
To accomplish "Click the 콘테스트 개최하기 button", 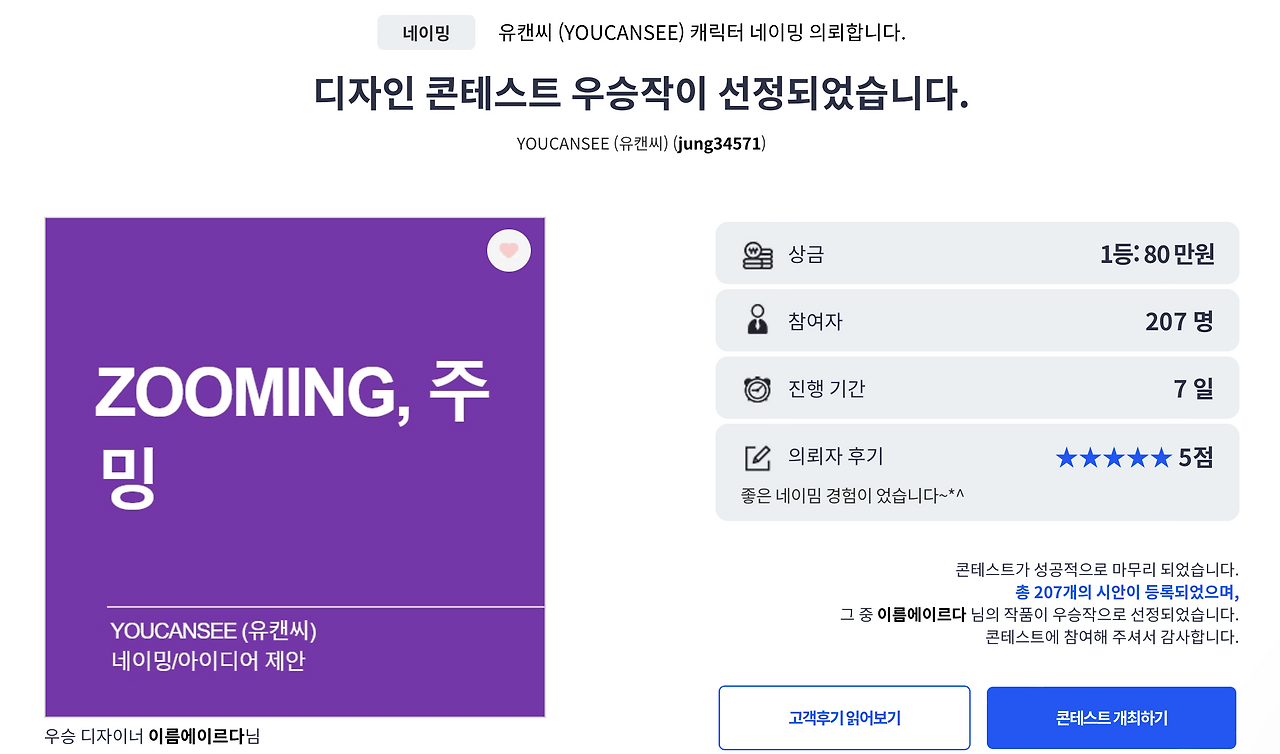I will pyautogui.click(x=1110, y=717).
